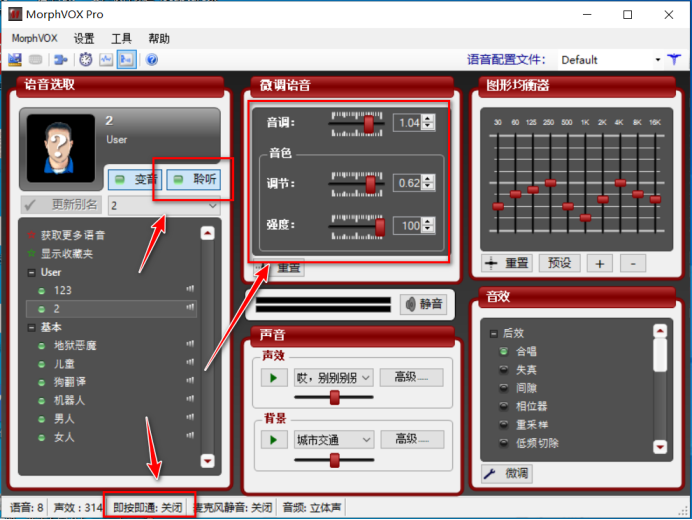The image size is (692, 520).
Task: Increase 音调 value with stepper up arrow
Action: tap(428, 118)
